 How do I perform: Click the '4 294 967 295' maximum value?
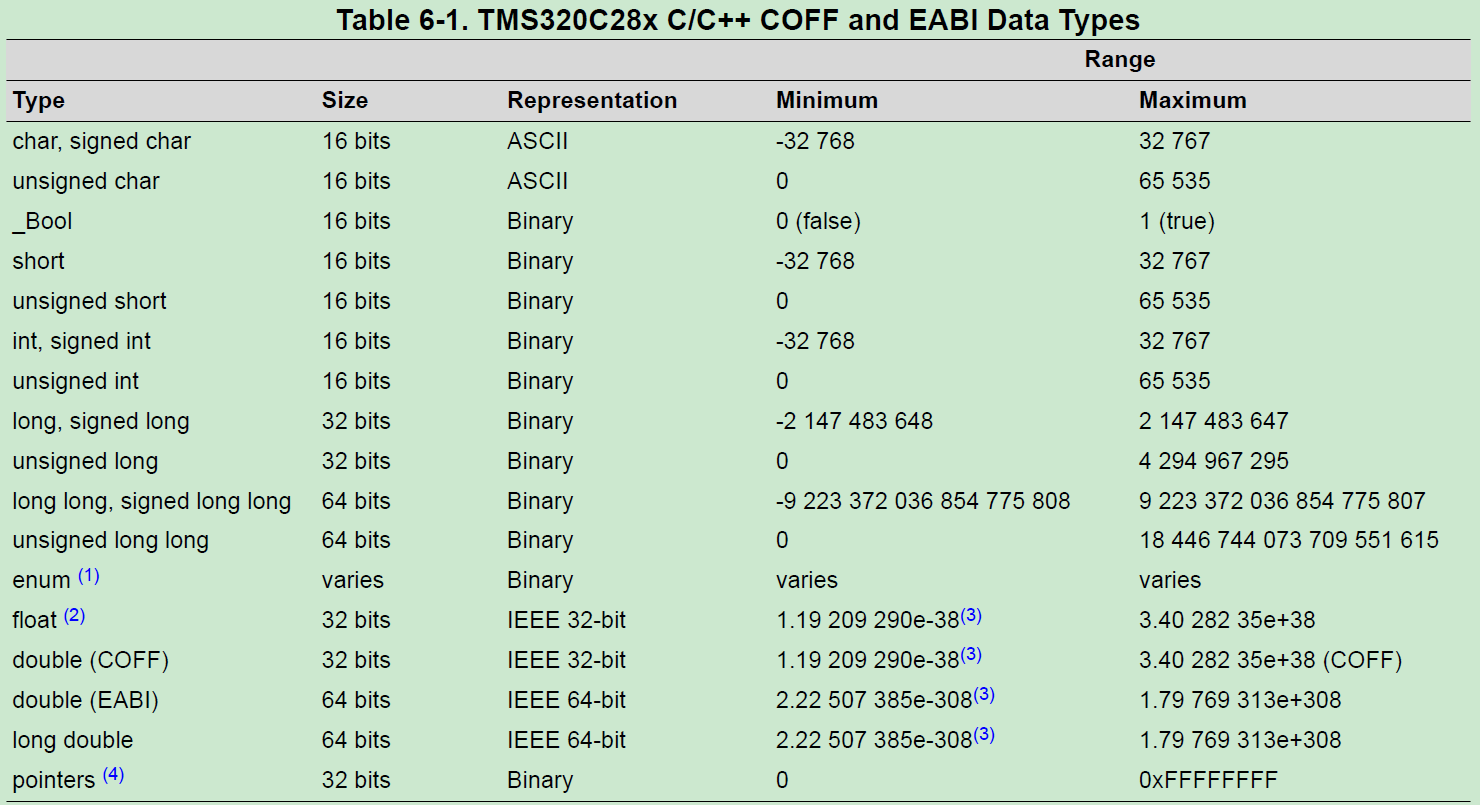[1214, 461]
